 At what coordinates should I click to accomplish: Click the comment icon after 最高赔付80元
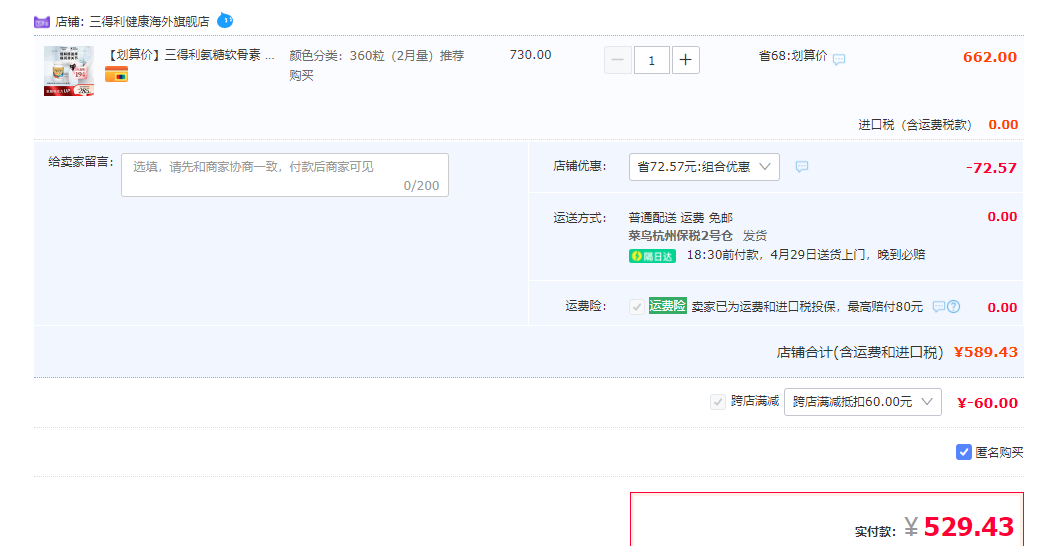point(939,306)
